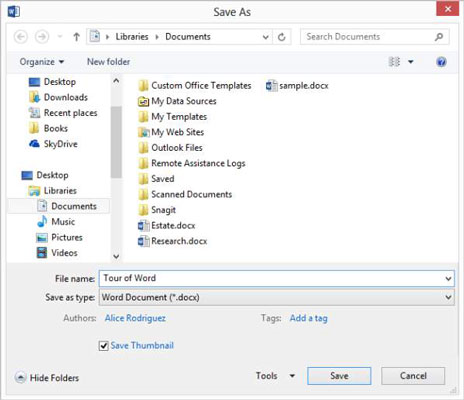Viewport: 464px width, 400px height.
Task: Click the change view icon
Action: tap(394, 62)
